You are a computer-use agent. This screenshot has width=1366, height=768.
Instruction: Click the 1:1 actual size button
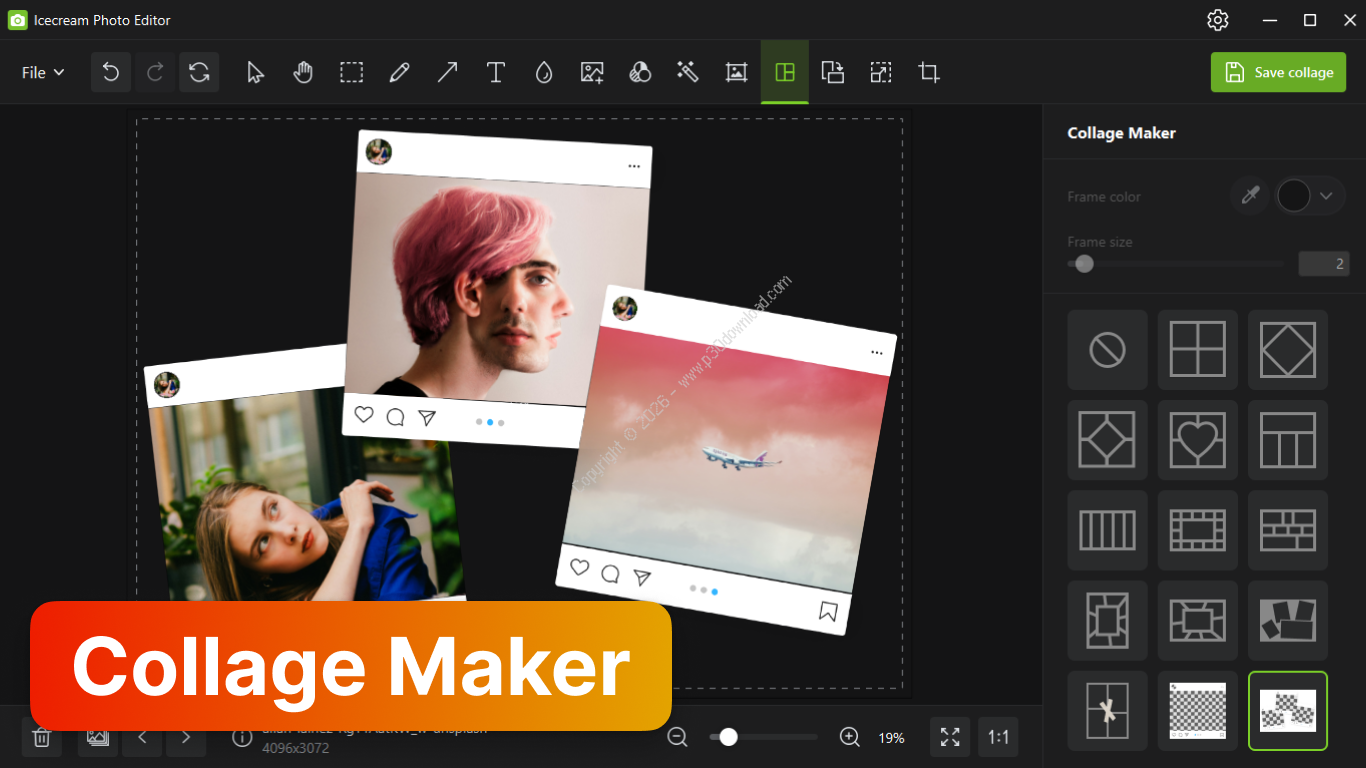pos(998,738)
